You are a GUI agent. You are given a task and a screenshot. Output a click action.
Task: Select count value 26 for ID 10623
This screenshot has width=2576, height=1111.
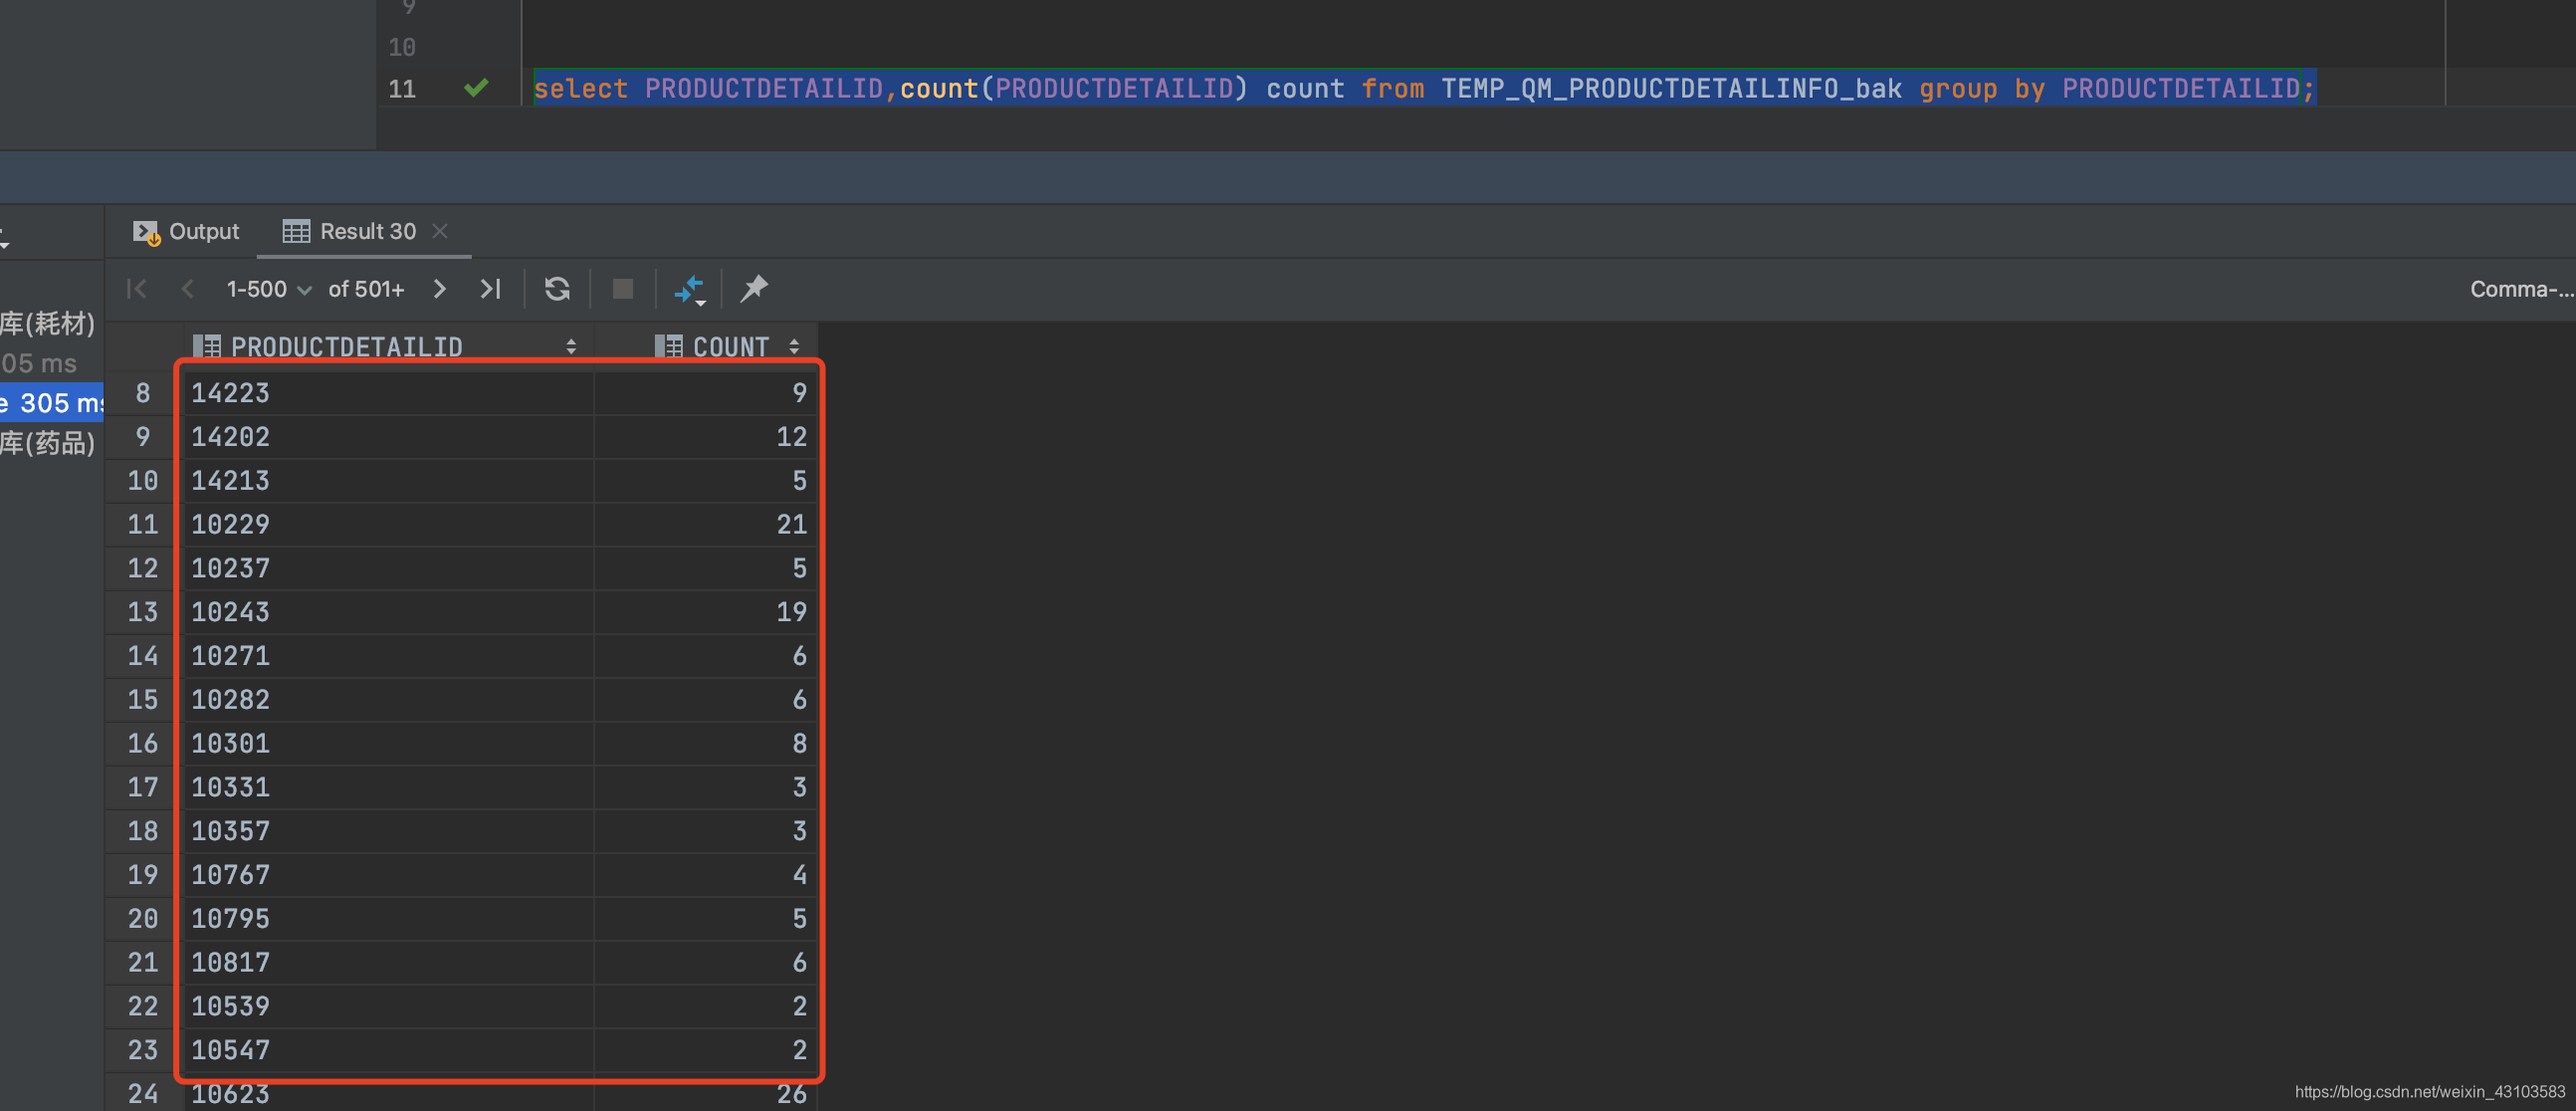[x=706, y=1094]
